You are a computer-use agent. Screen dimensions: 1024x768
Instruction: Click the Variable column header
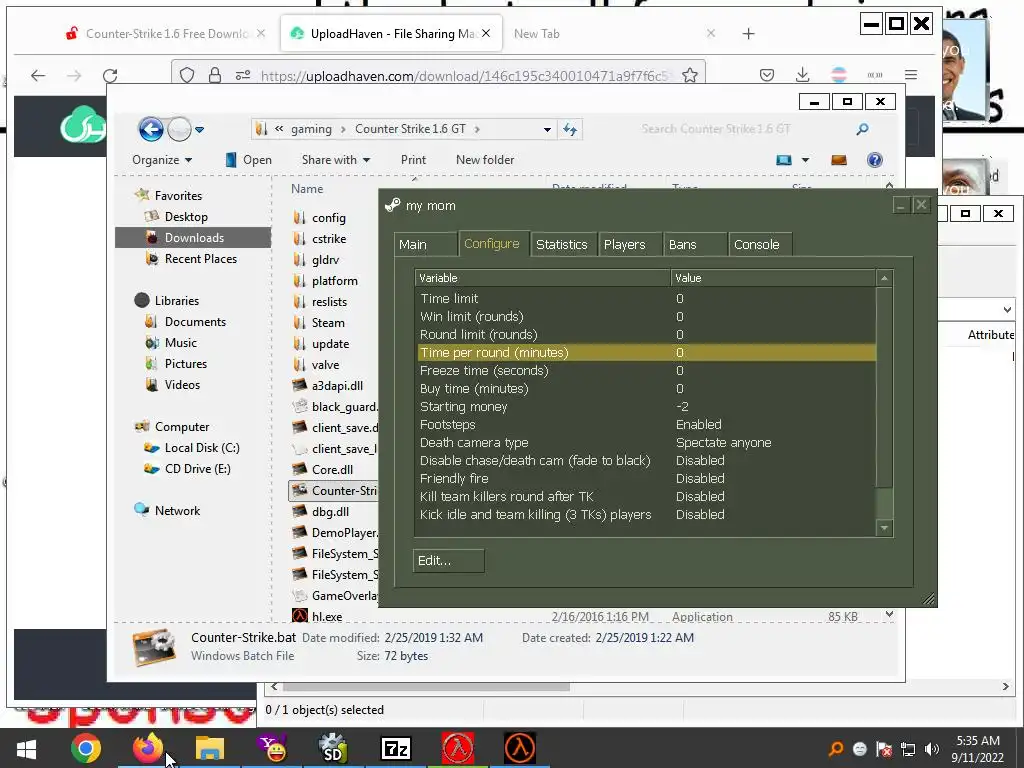(x=543, y=278)
